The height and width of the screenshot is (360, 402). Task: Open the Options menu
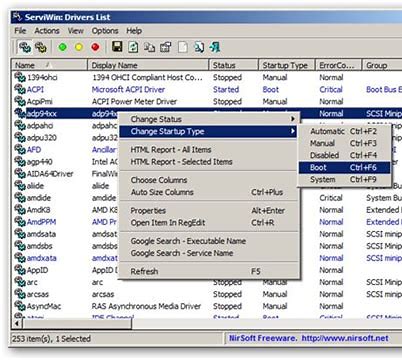pyautogui.click(x=105, y=31)
